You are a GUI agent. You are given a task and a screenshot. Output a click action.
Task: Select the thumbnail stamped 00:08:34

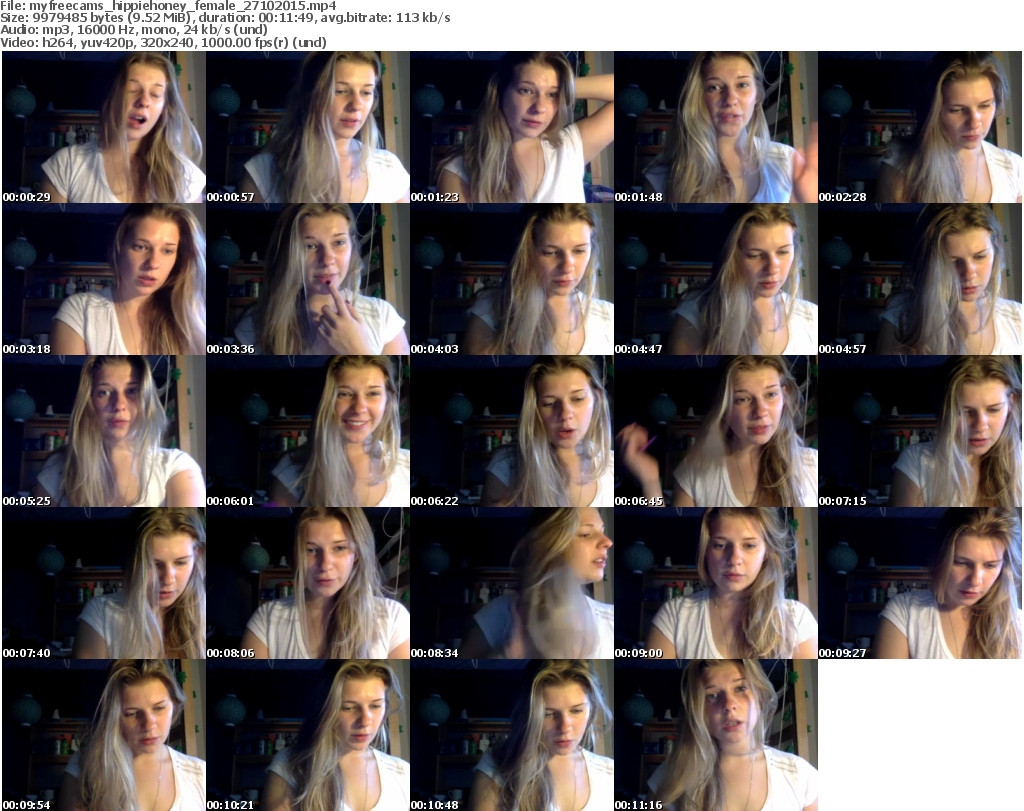click(x=512, y=584)
